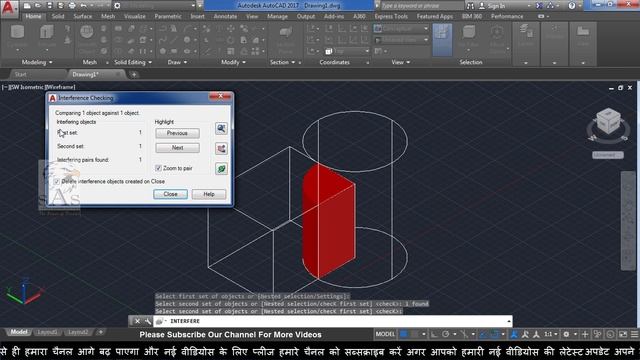The height and width of the screenshot is (360, 640).
Task: Click the Plot printer icon
Action: click(x=72, y=6)
